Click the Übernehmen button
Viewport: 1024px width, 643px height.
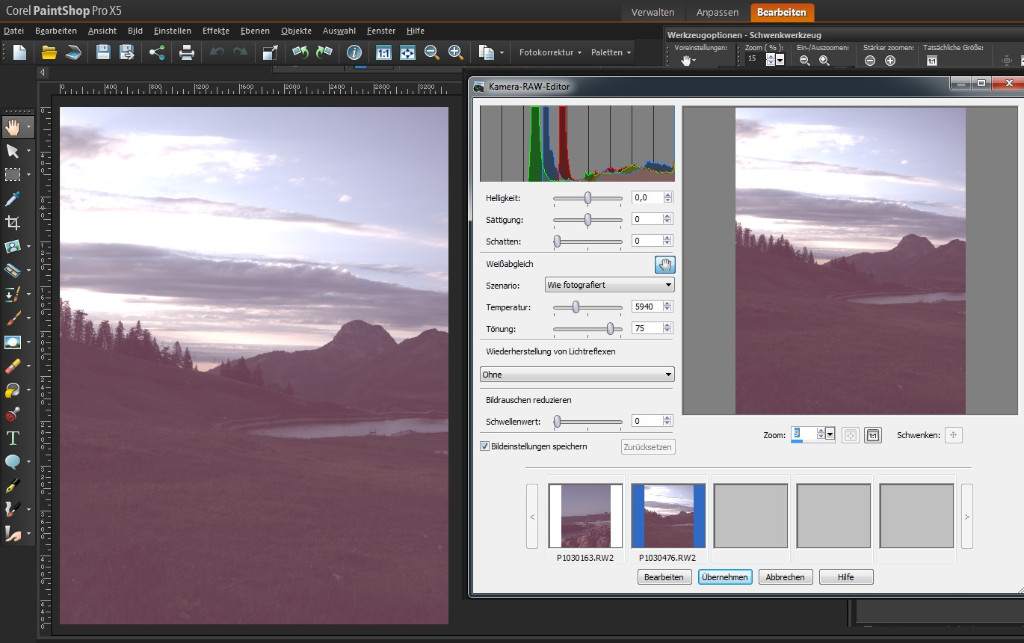point(725,577)
